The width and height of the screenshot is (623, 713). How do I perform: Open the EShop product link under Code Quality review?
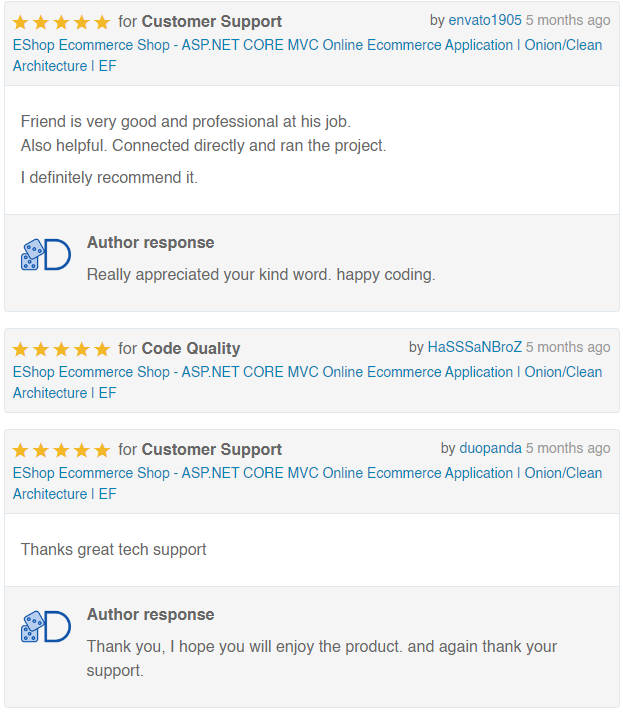[x=307, y=372]
